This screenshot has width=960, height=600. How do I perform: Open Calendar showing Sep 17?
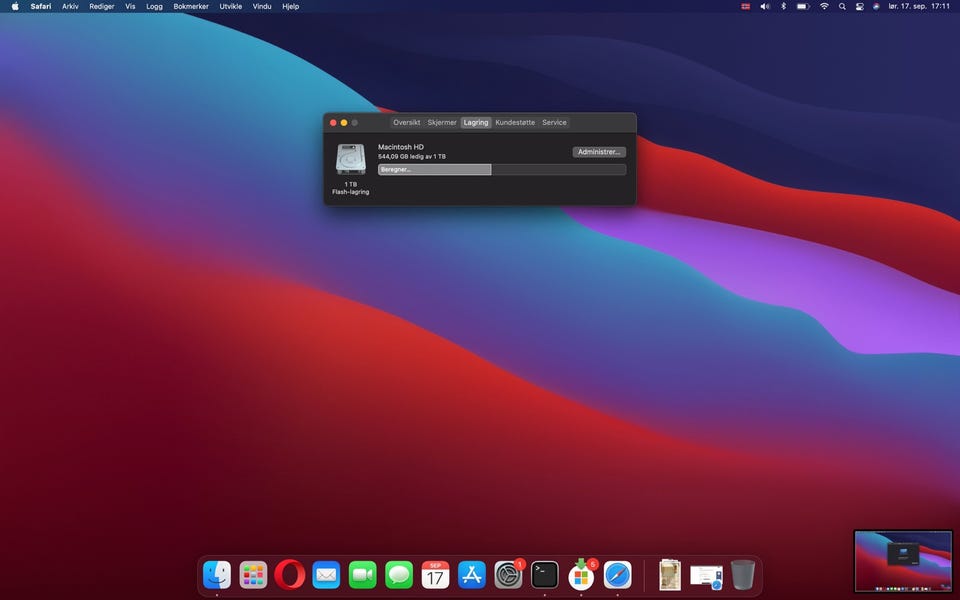tap(435, 574)
